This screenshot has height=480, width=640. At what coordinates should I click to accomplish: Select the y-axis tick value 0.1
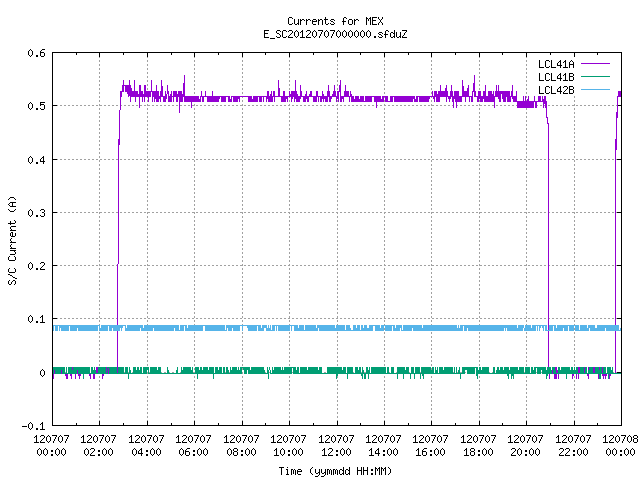tap(36, 319)
